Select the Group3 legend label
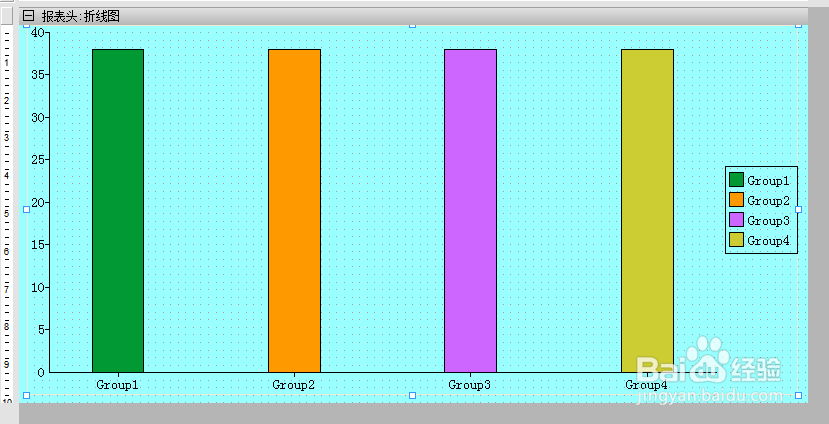 768,221
